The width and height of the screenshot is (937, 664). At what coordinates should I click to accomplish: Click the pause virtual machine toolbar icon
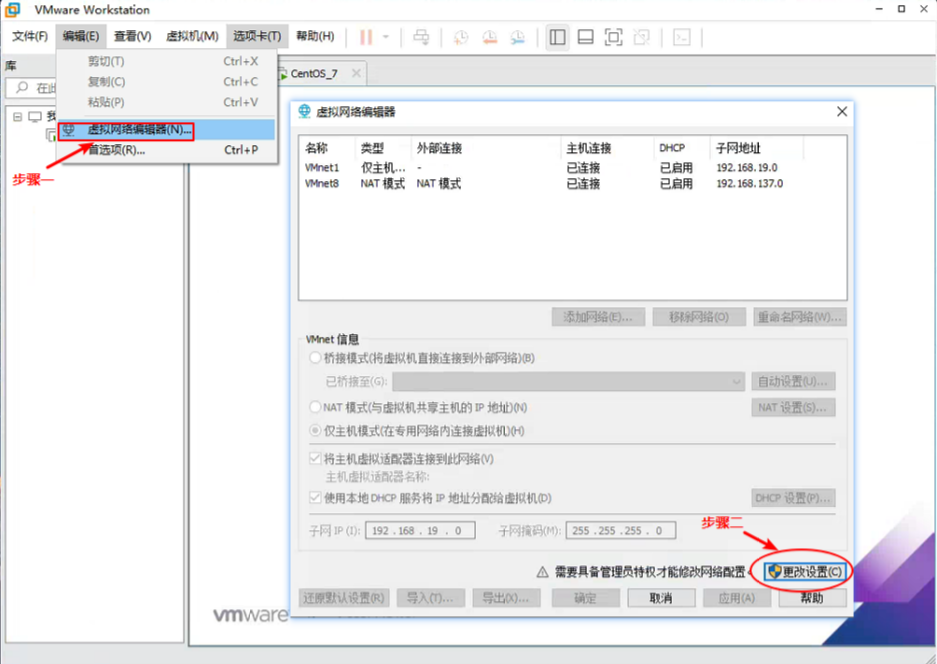click(x=366, y=37)
